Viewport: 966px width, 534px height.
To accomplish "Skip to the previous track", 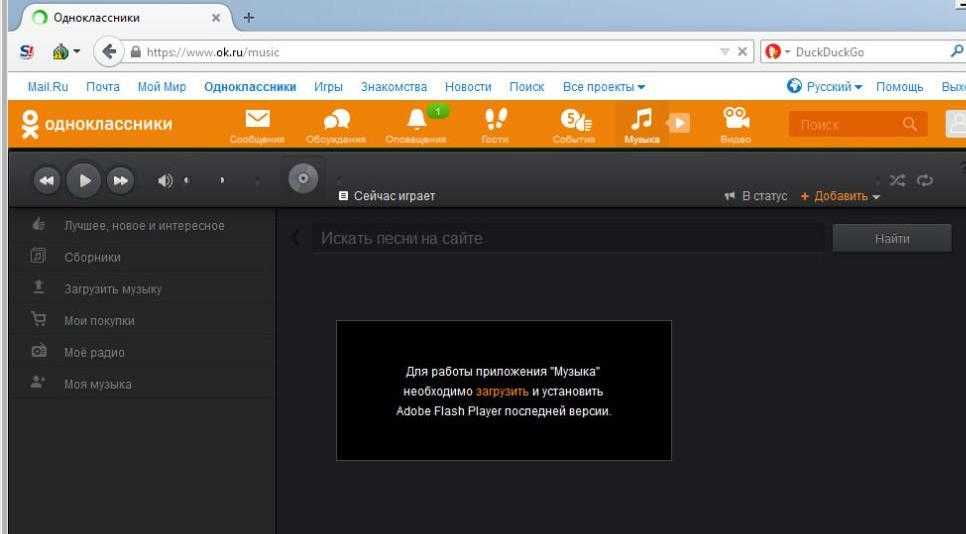I will click(x=47, y=180).
